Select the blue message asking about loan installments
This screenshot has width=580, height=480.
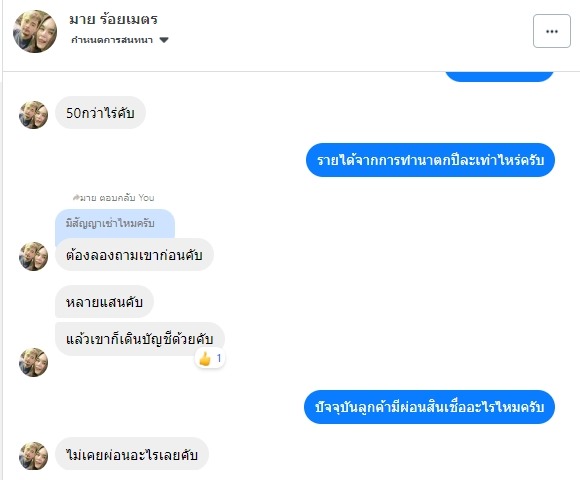click(x=429, y=407)
